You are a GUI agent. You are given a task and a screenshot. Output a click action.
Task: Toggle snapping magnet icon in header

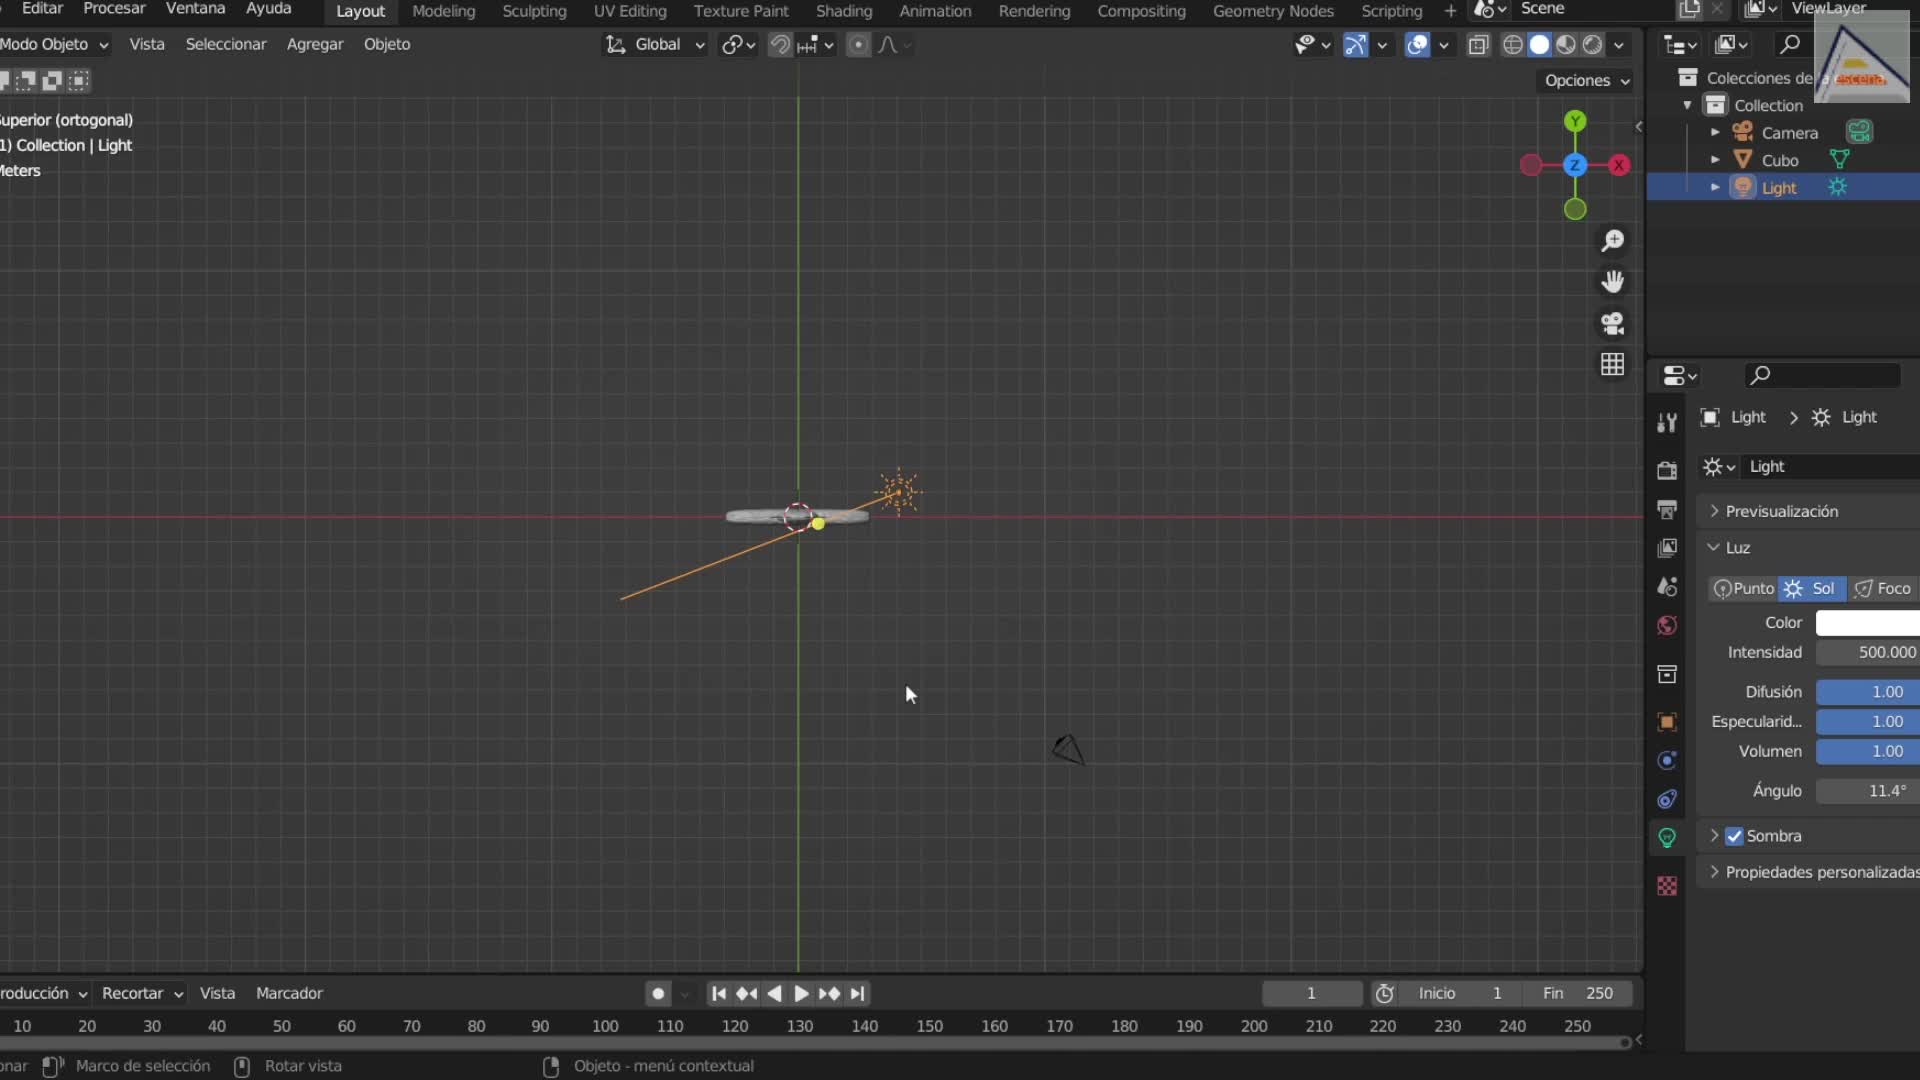pos(780,45)
